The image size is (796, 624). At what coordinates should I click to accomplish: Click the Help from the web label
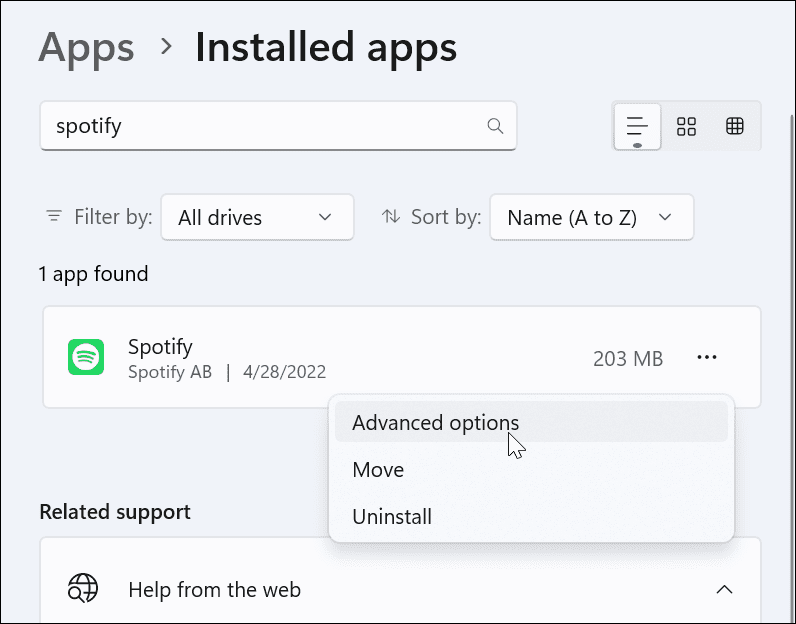[x=214, y=589]
